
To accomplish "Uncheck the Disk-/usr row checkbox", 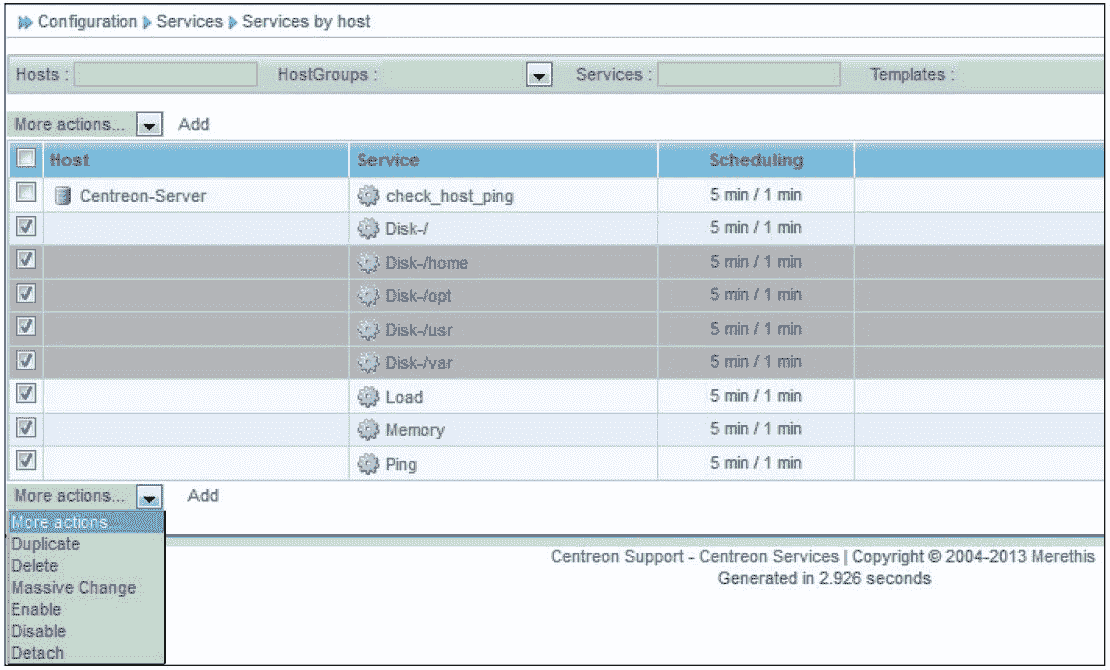I will [x=27, y=327].
